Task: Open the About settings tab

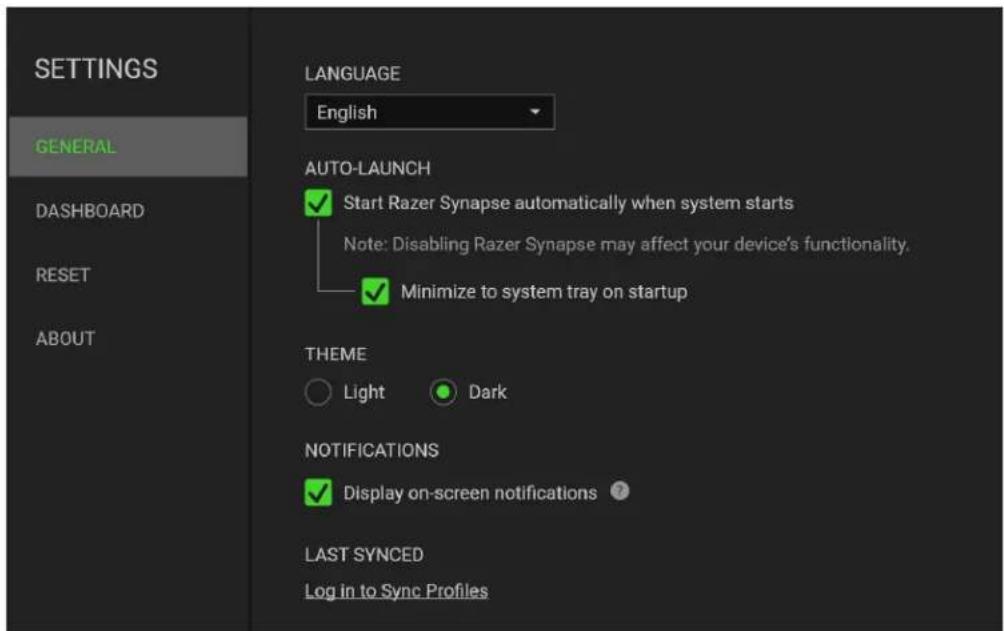Action: click(65, 338)
